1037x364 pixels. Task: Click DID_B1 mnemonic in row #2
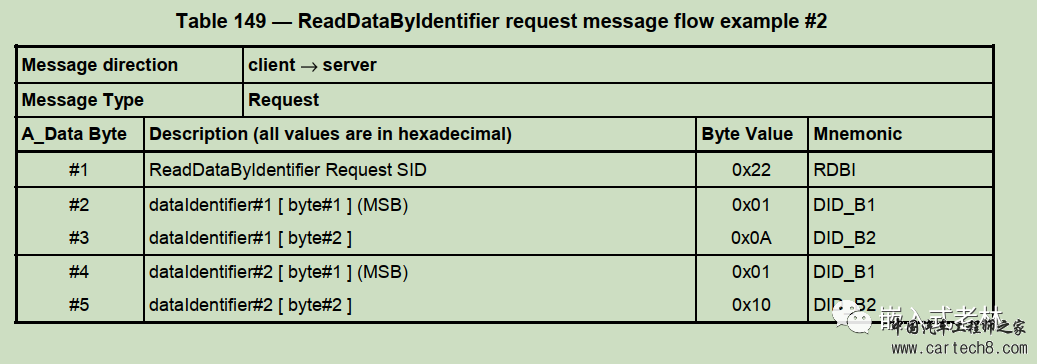tap(845, 205)
